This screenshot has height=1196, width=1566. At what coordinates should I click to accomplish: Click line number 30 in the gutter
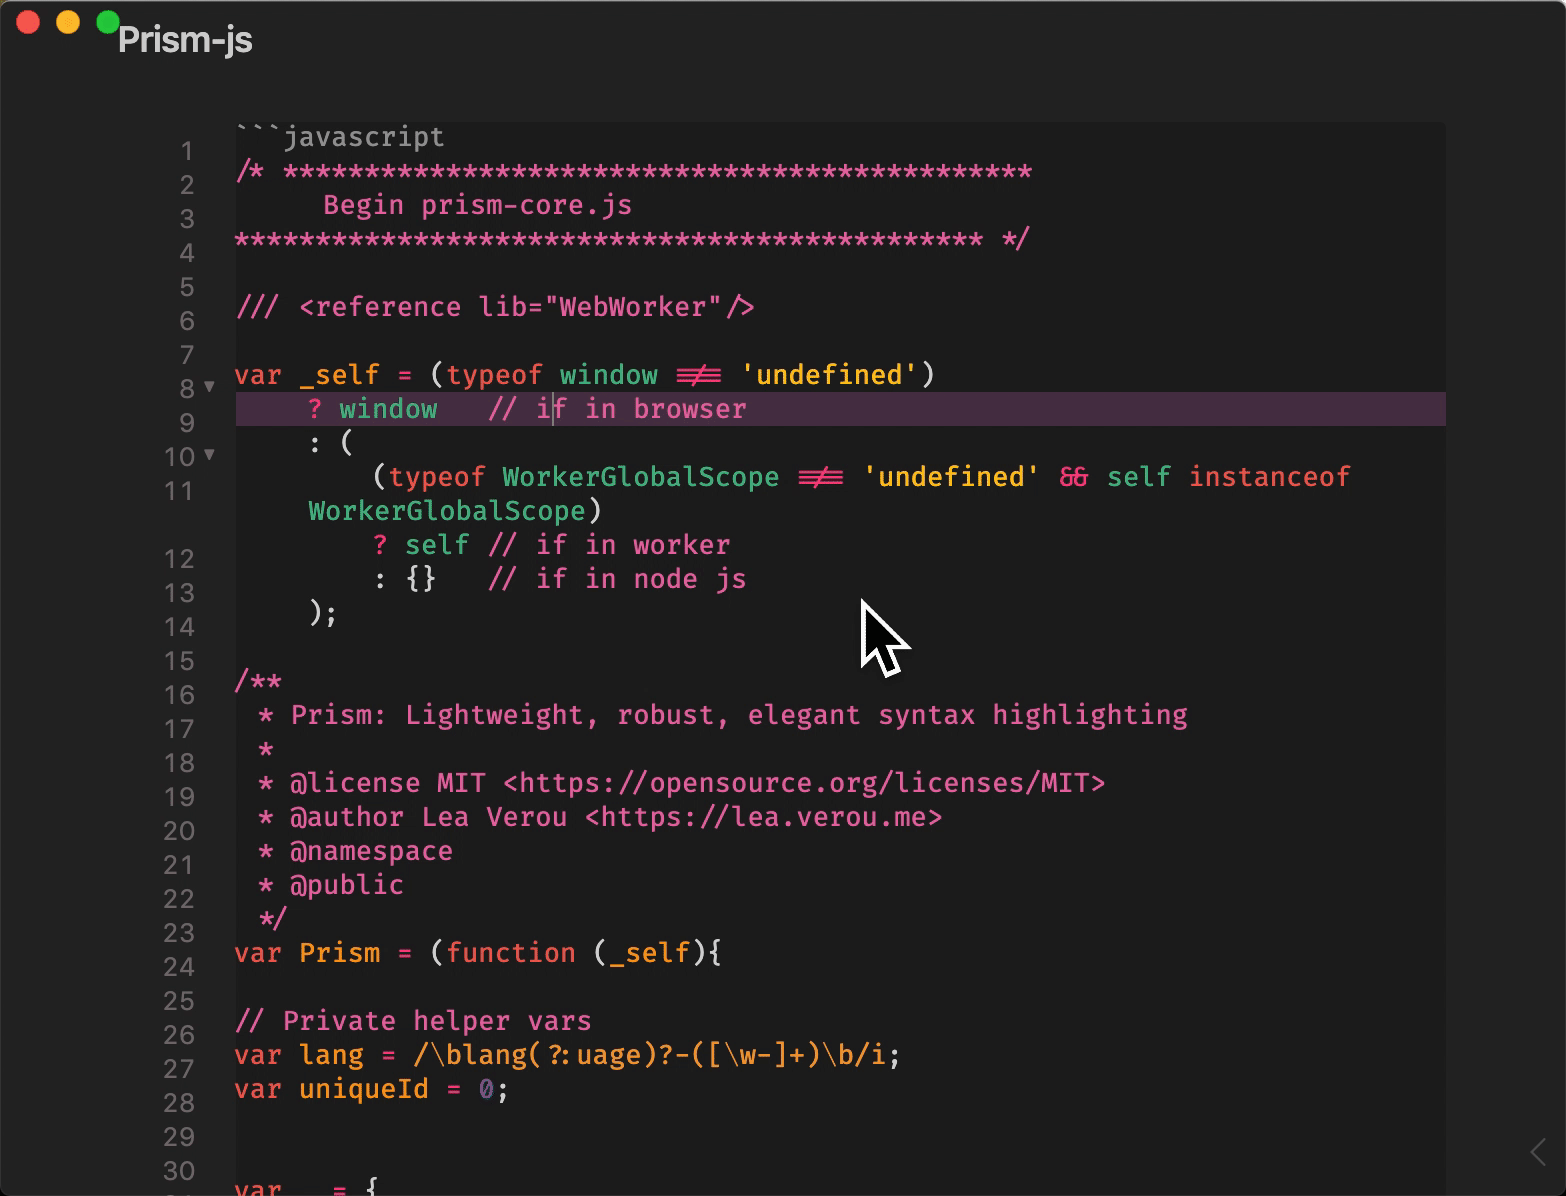(x=179, y=1171)
